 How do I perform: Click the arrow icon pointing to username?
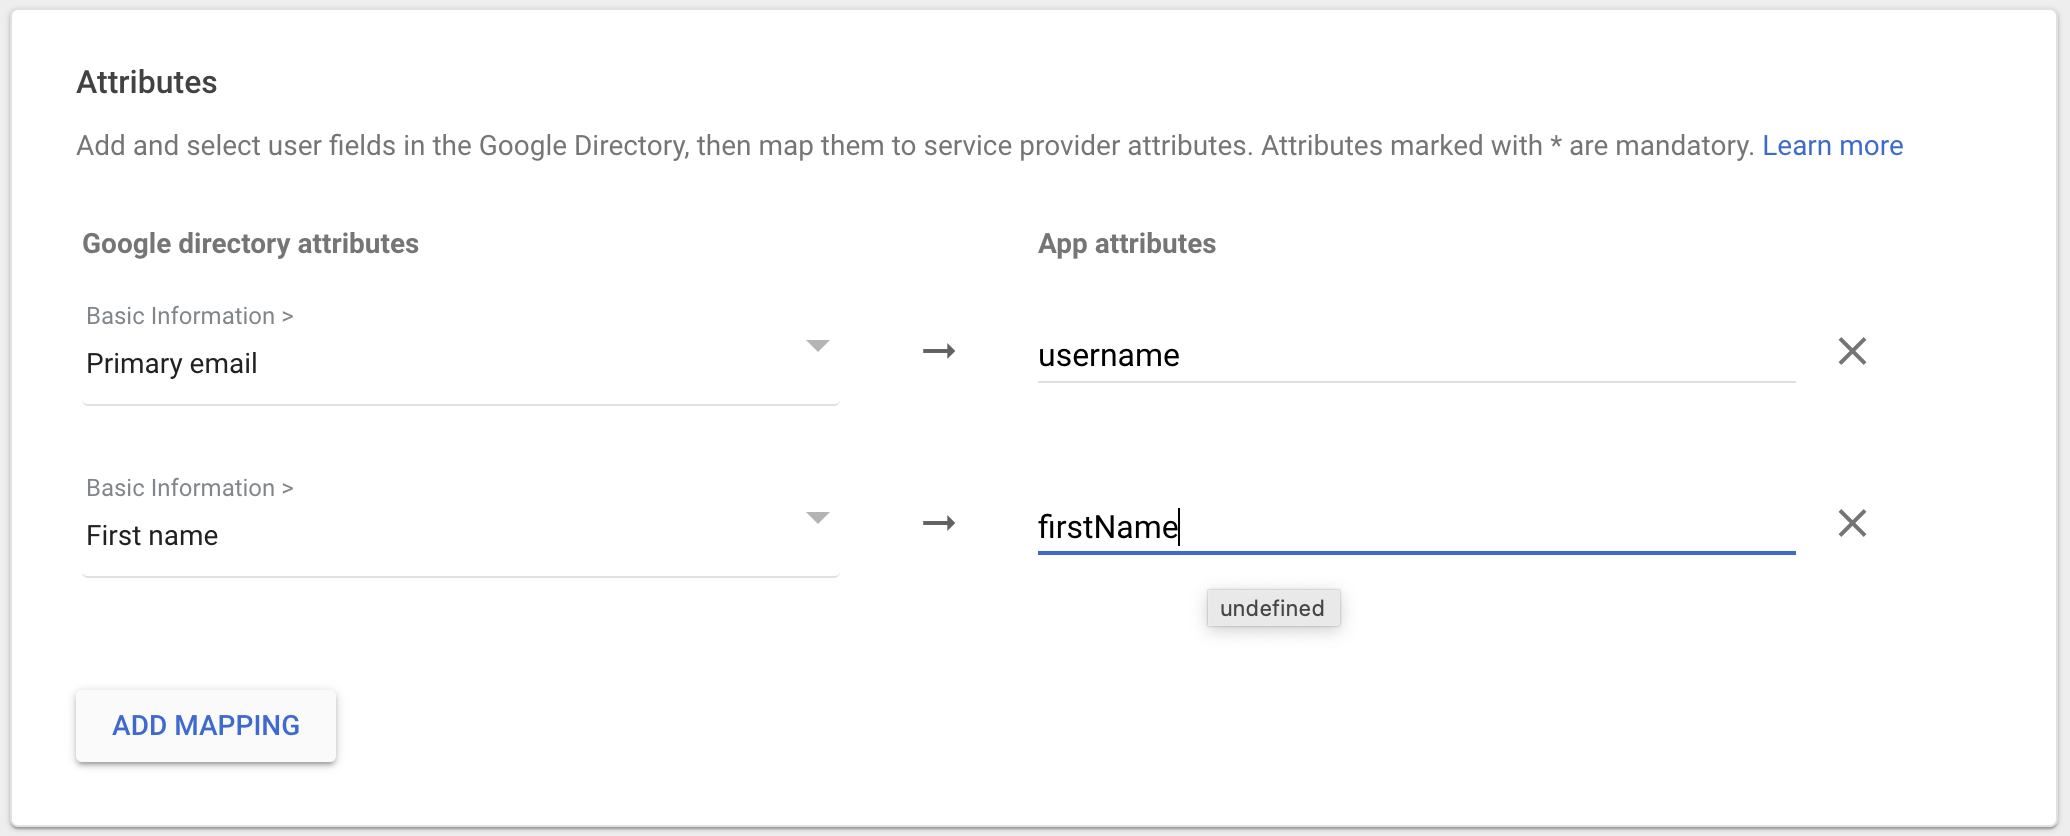click(938, 351)
